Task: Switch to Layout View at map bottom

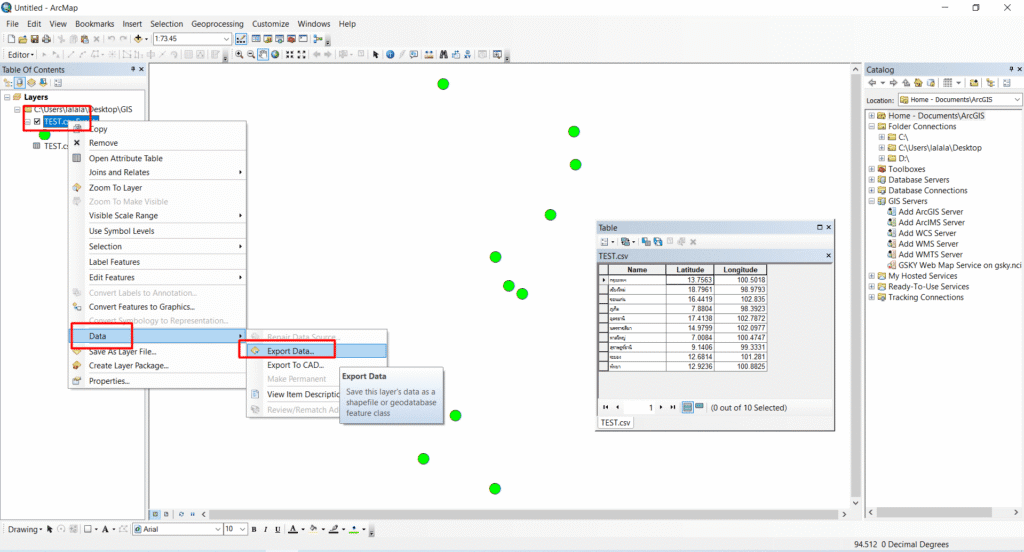Action: pyautogui.click(x=166, y=514)
